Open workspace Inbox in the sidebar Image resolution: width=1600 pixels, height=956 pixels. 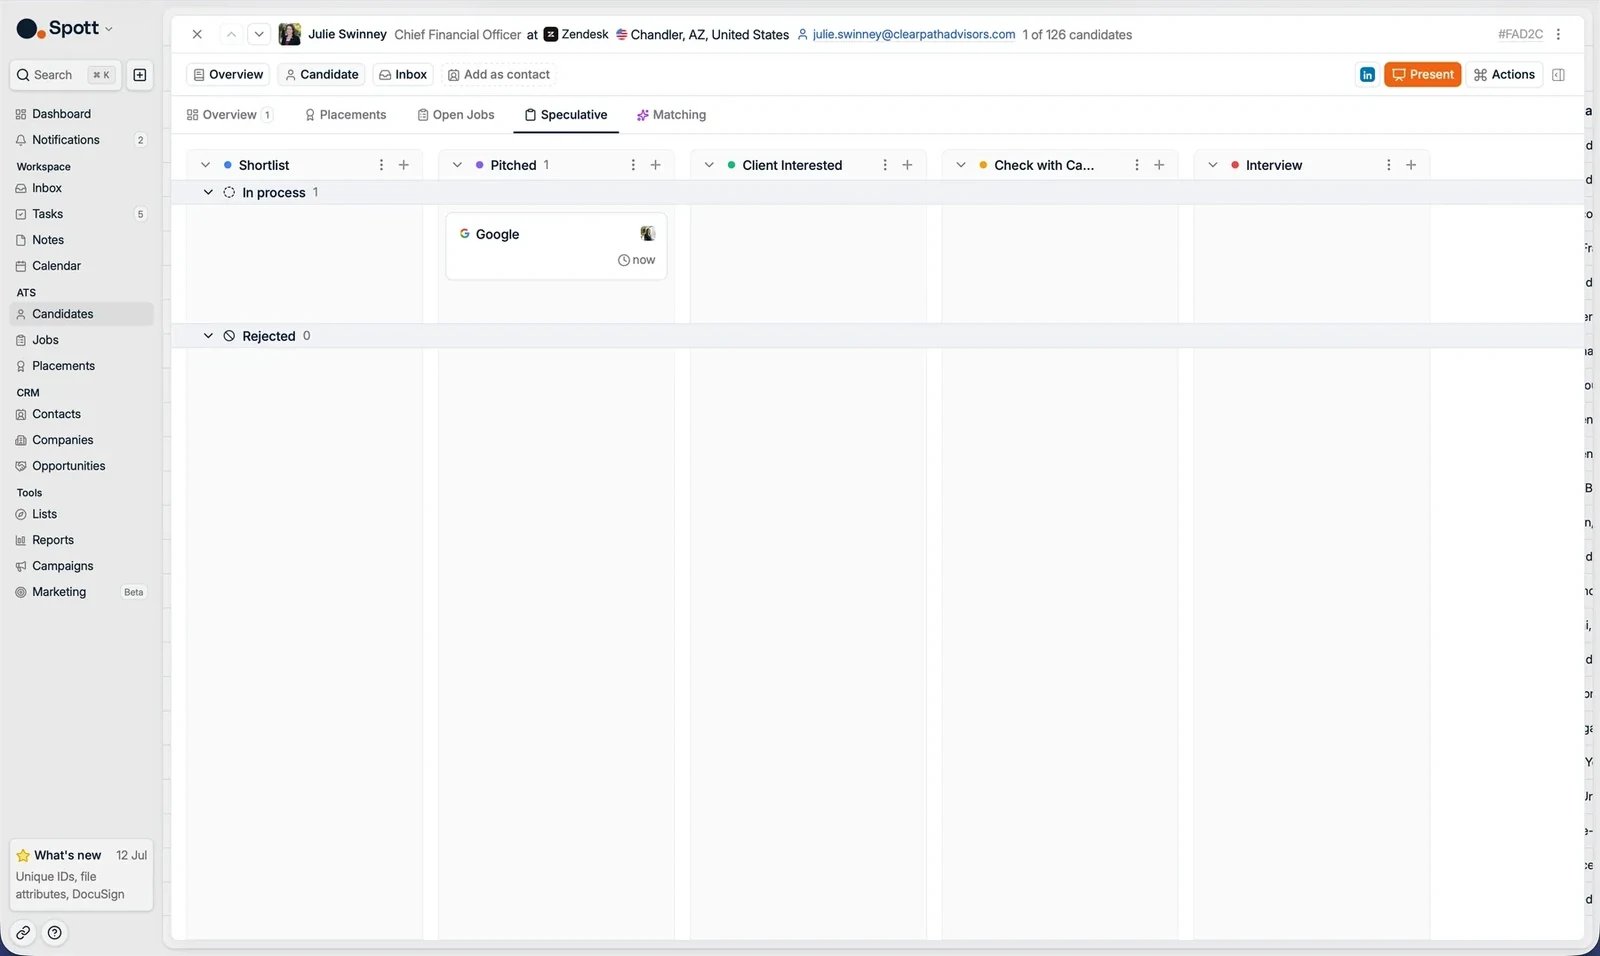(81, 188)
